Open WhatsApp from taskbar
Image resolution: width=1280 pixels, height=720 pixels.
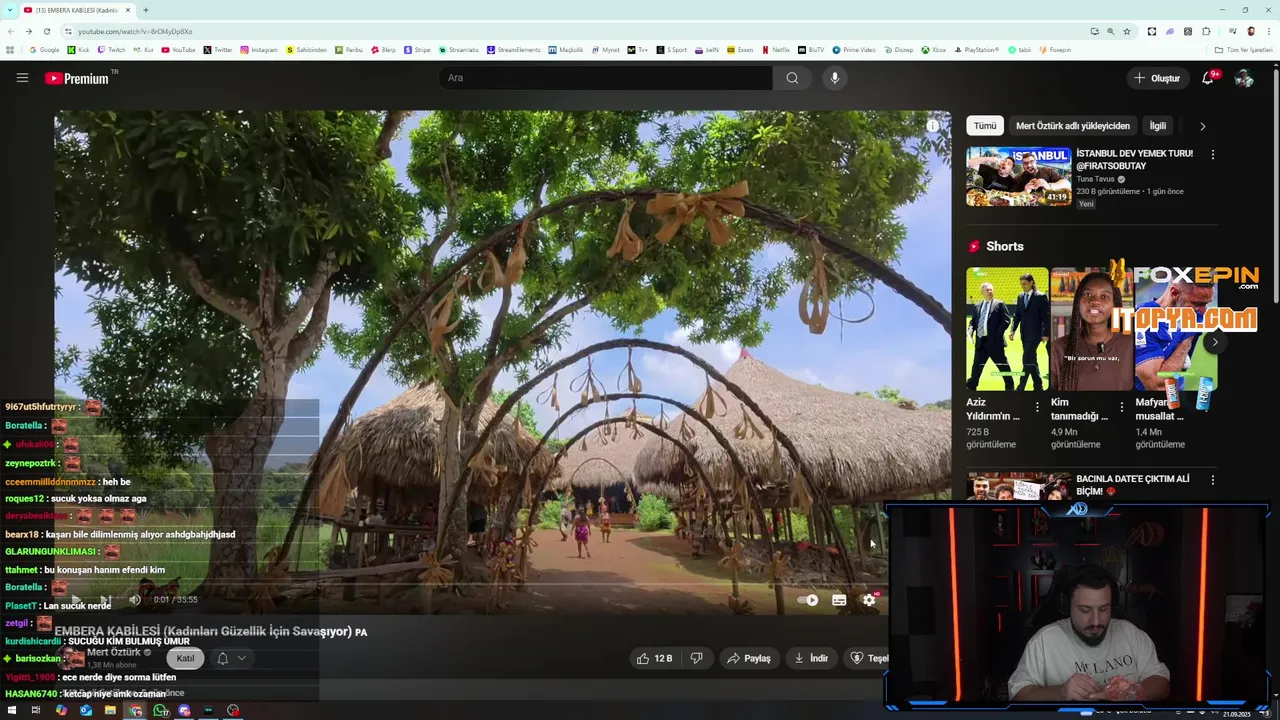(160, 711)
